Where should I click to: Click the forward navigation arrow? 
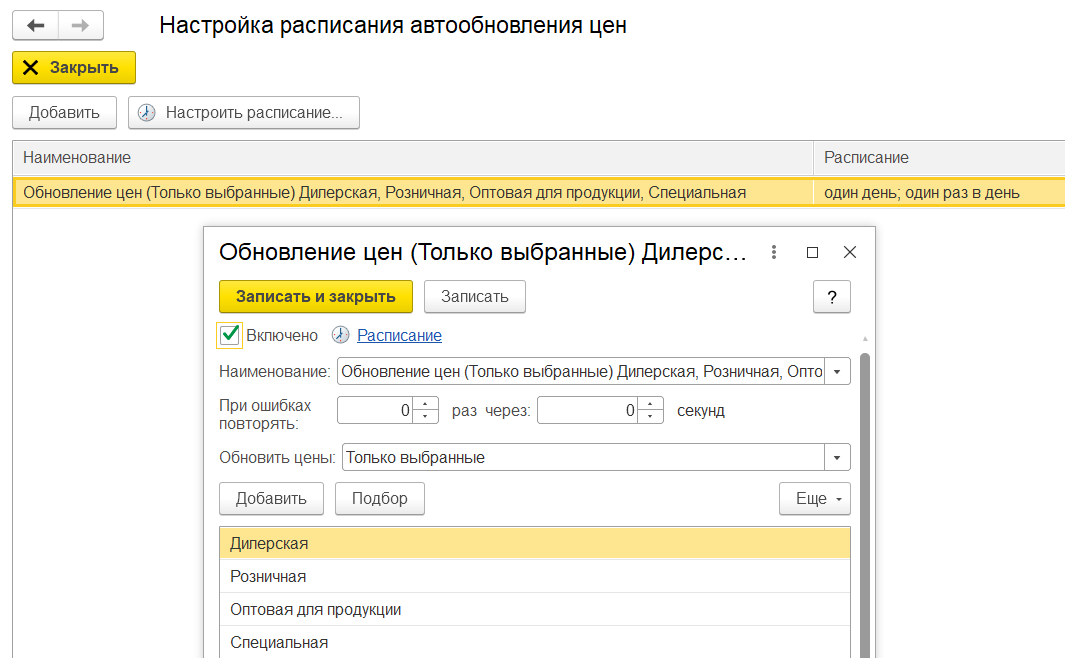pos(81,25)
